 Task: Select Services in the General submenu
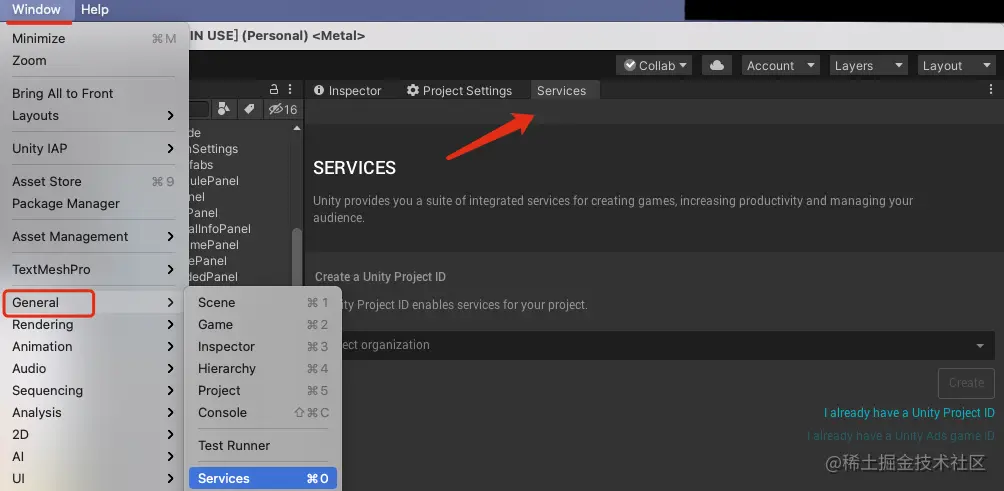tap(263, 478)
